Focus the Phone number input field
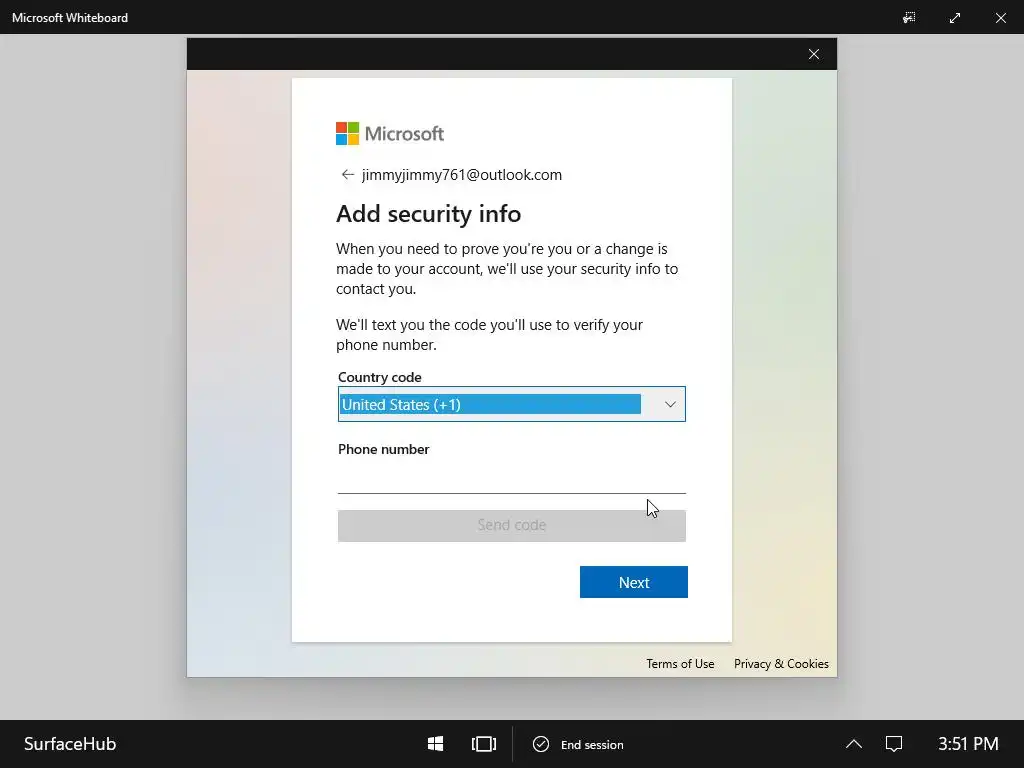This screenshot has width=1024, height=768. [511, 479]
